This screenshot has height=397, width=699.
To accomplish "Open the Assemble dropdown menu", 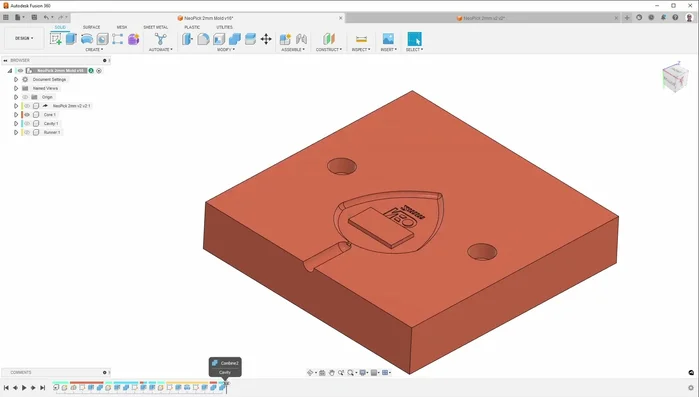I will click(293, 49).
